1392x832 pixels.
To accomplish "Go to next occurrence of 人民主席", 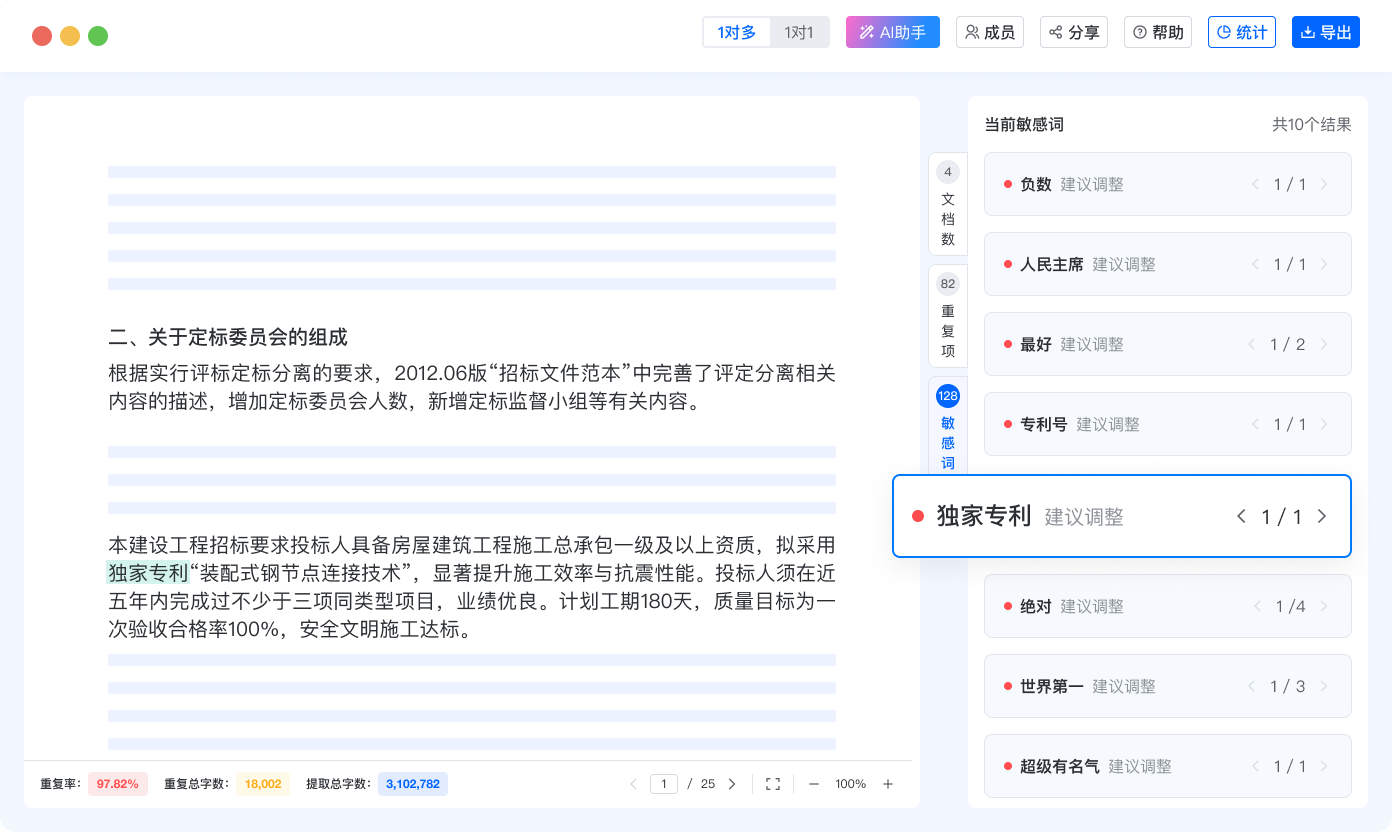I will coord(1324,264).
